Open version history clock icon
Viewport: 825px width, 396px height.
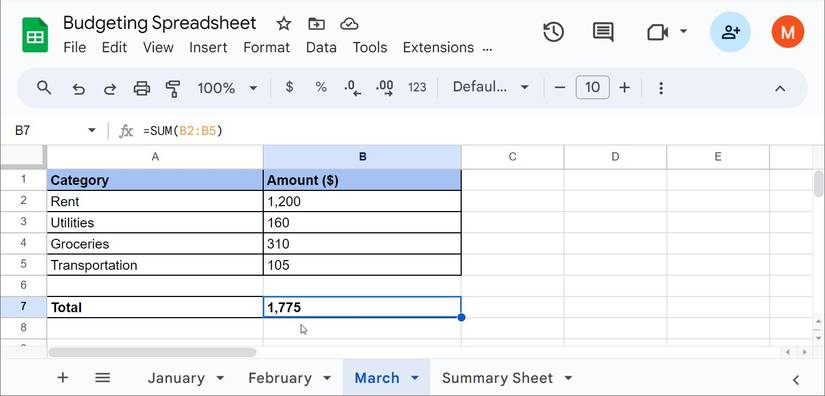[x=553, y=33]
